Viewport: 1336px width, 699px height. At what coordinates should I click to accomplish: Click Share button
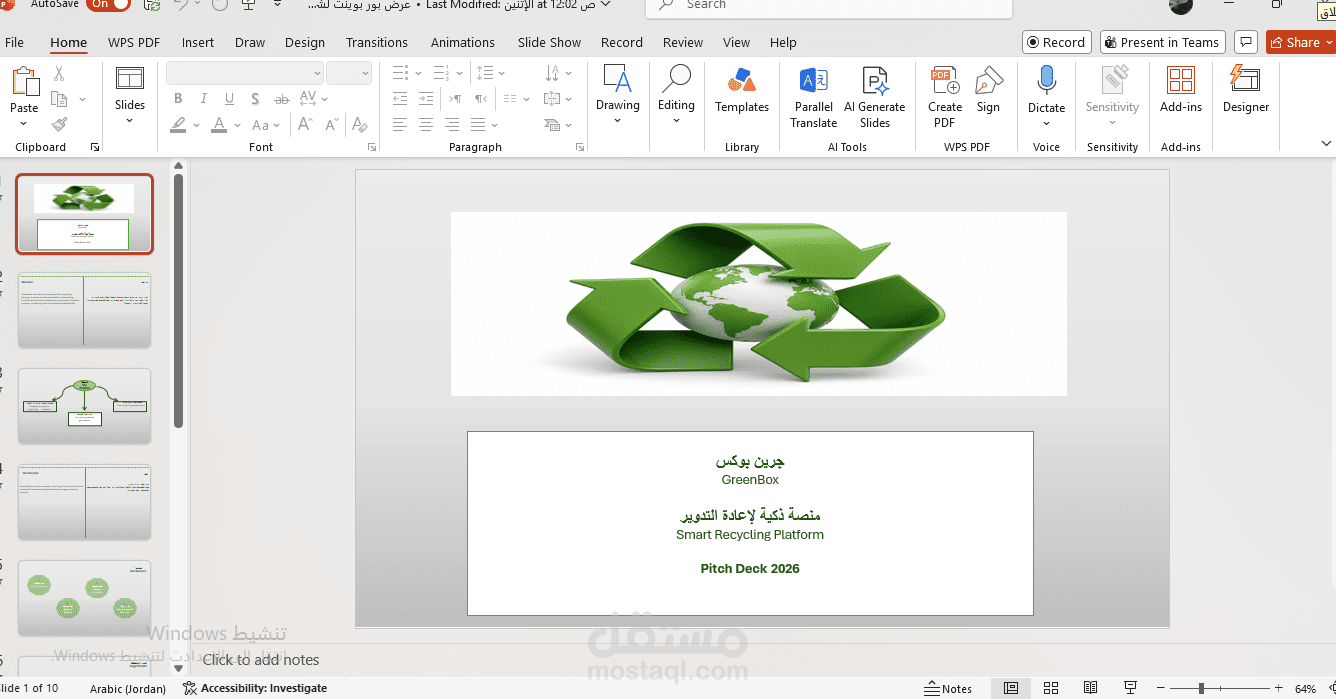point(1300,42)
